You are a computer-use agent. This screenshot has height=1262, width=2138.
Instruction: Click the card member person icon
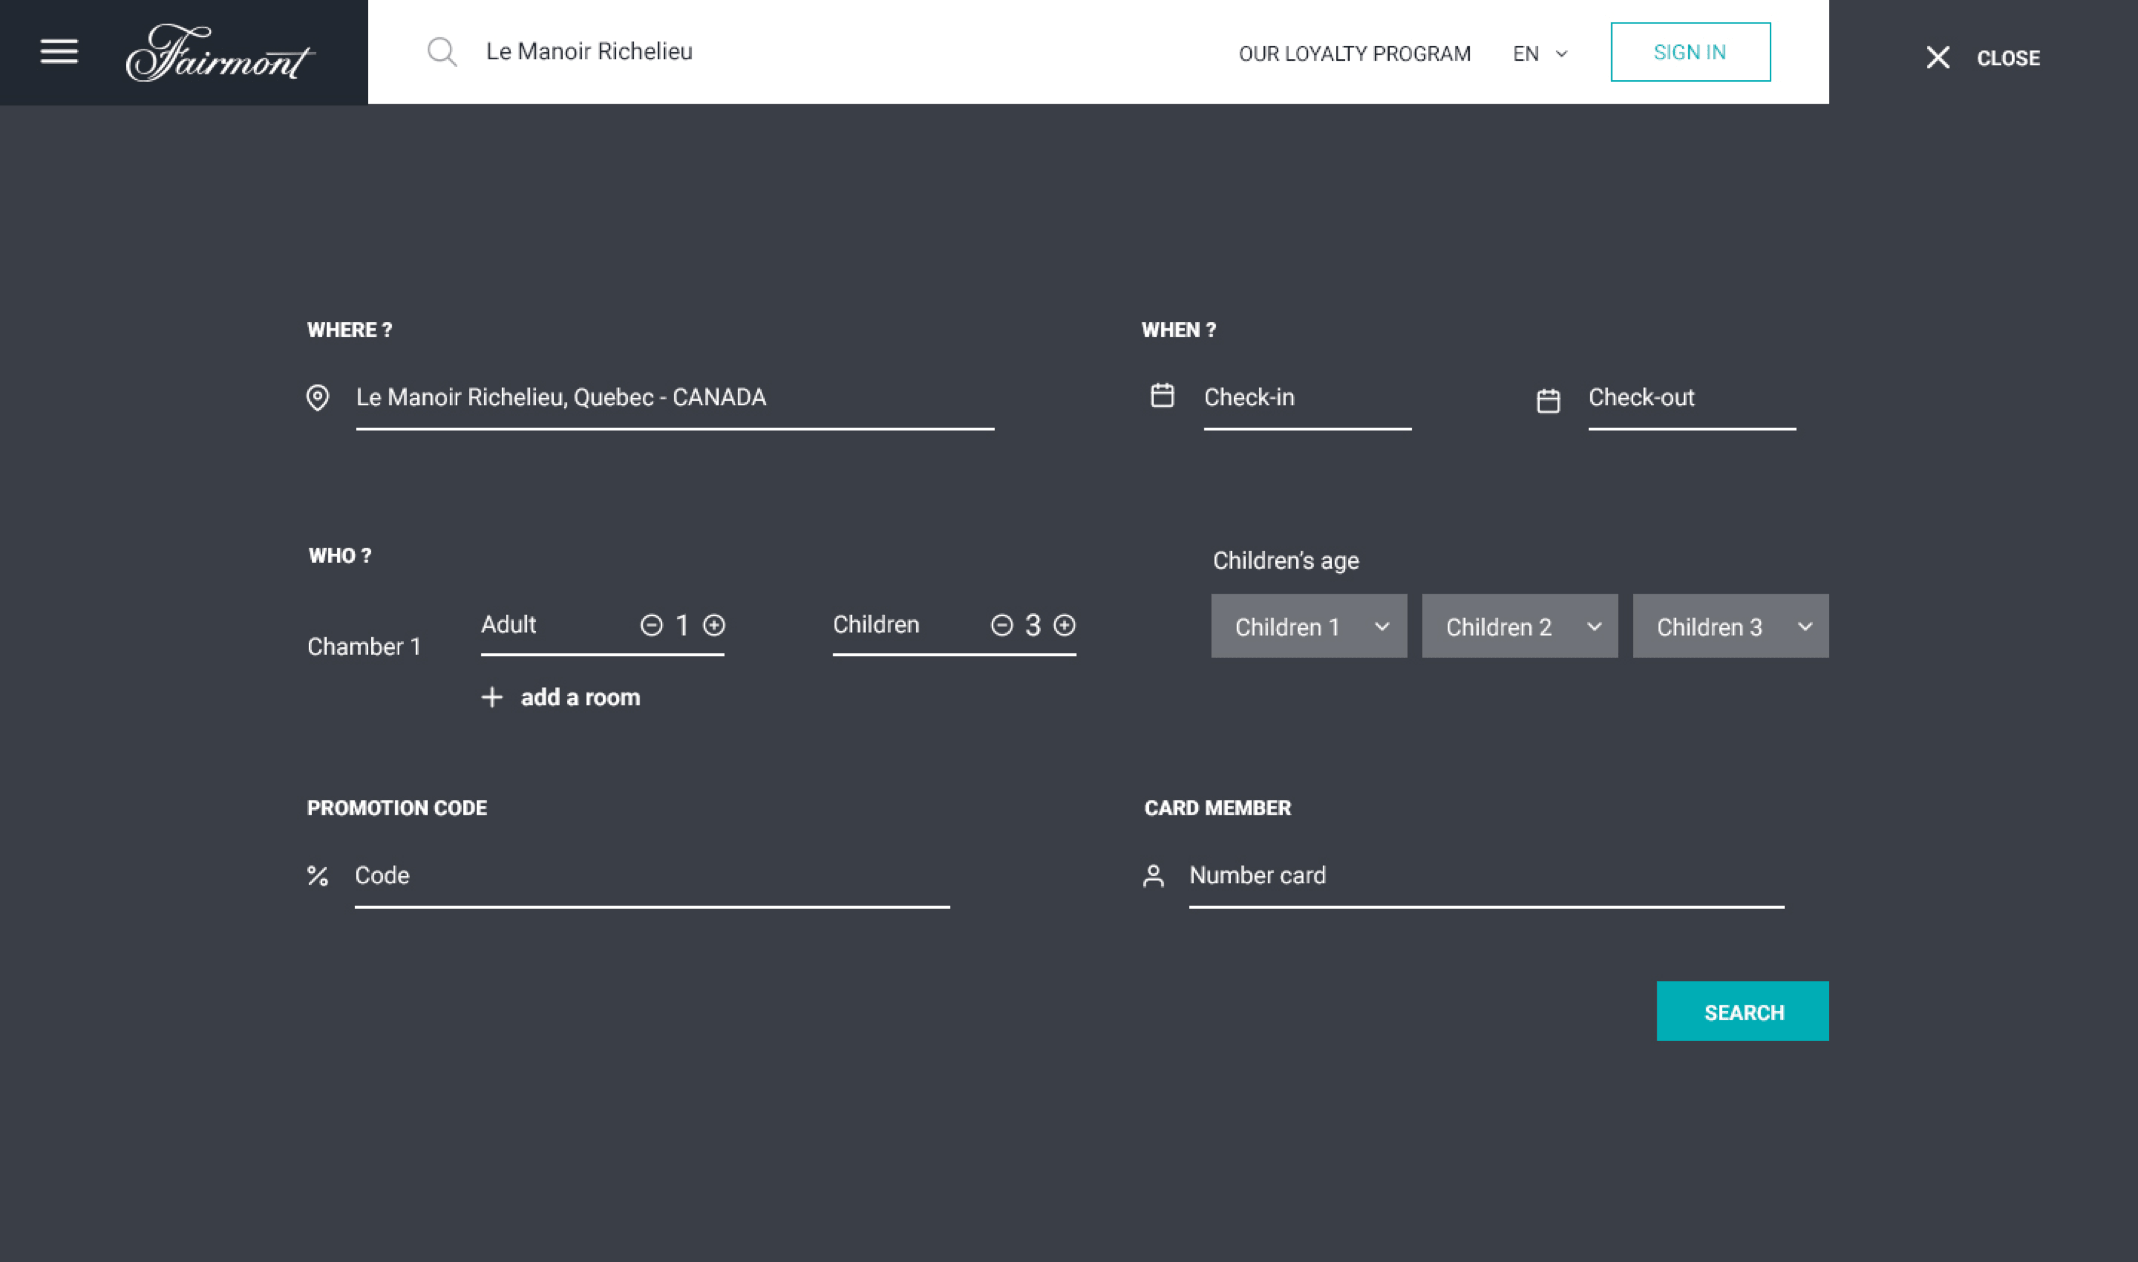coord(1153,876)
